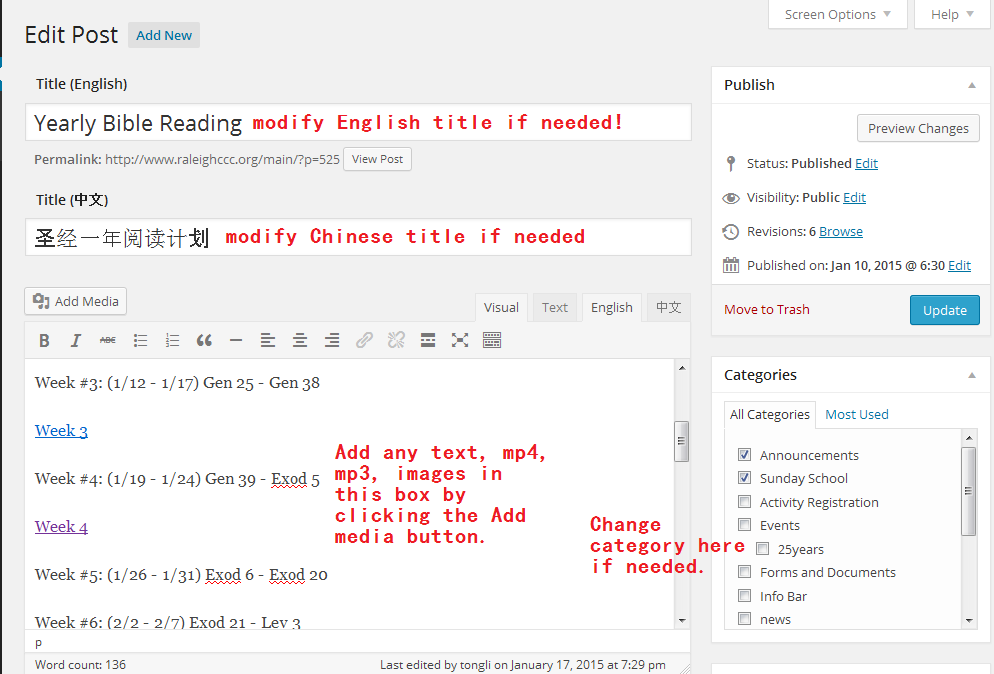Edit the post Visibility

pos(854,198)
